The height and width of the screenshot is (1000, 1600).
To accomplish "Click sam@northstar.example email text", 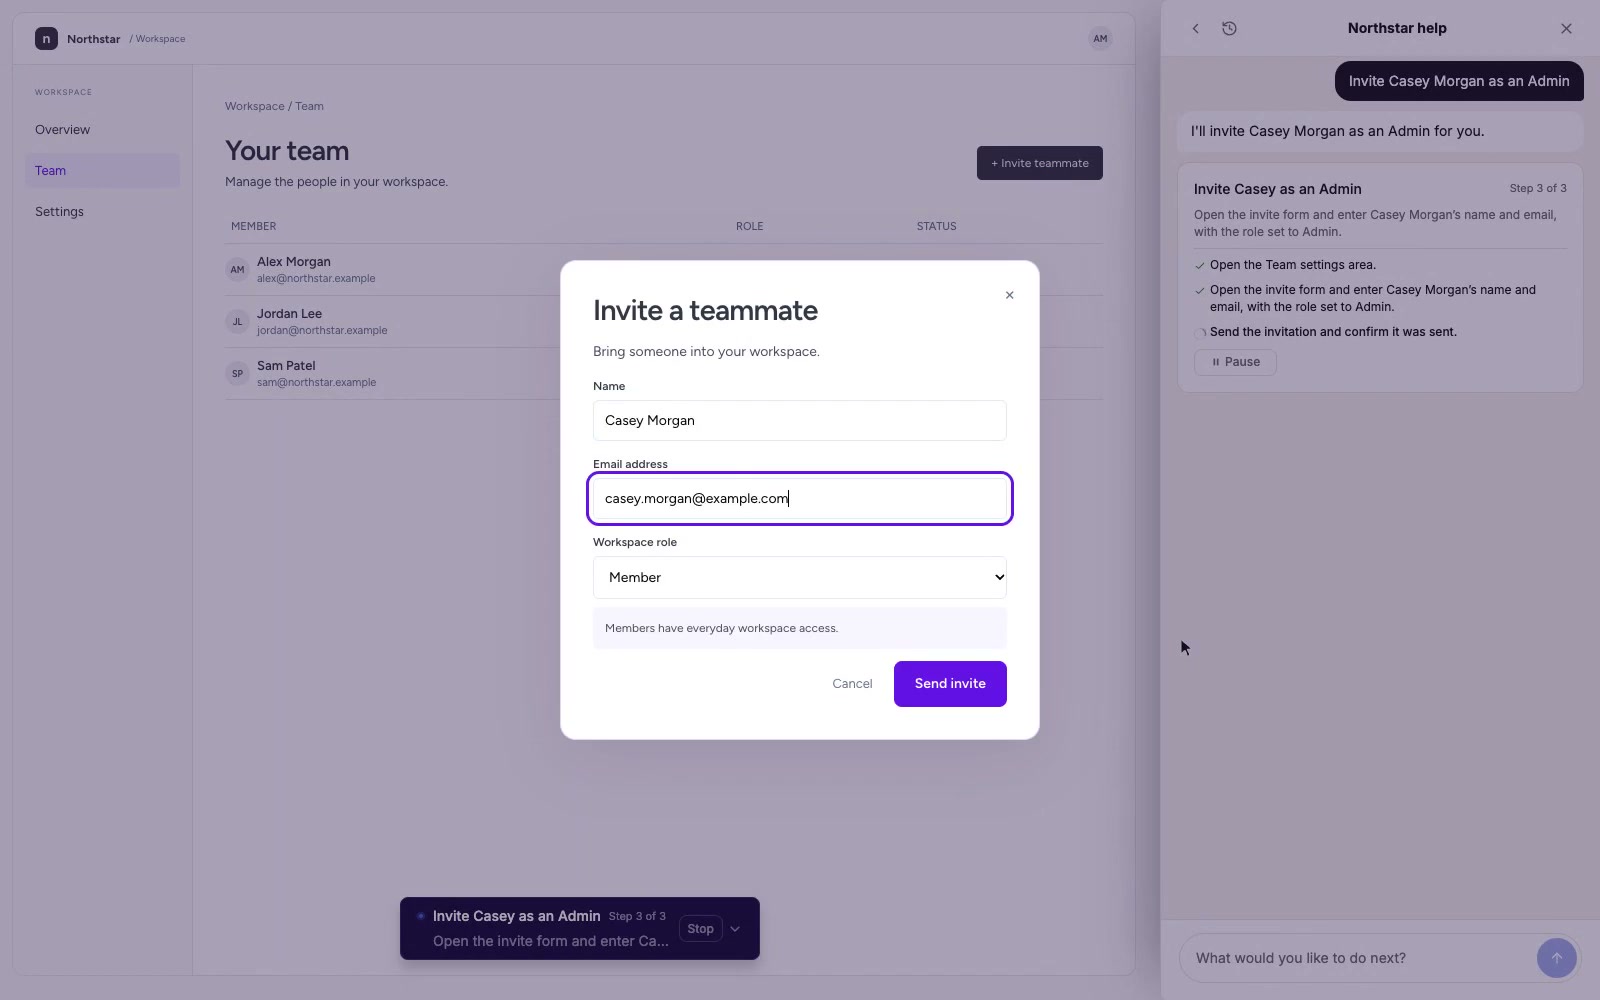I will [x=316, y=383].
